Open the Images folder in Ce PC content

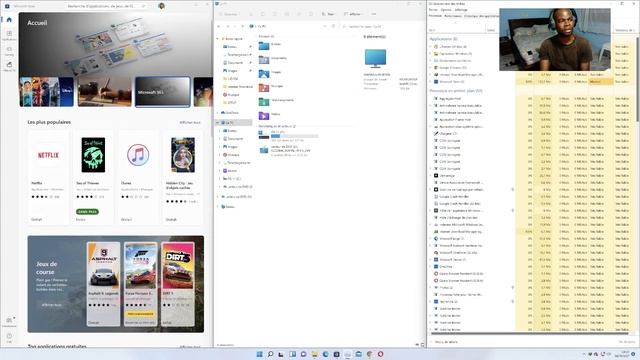click(x=271, y=73)
